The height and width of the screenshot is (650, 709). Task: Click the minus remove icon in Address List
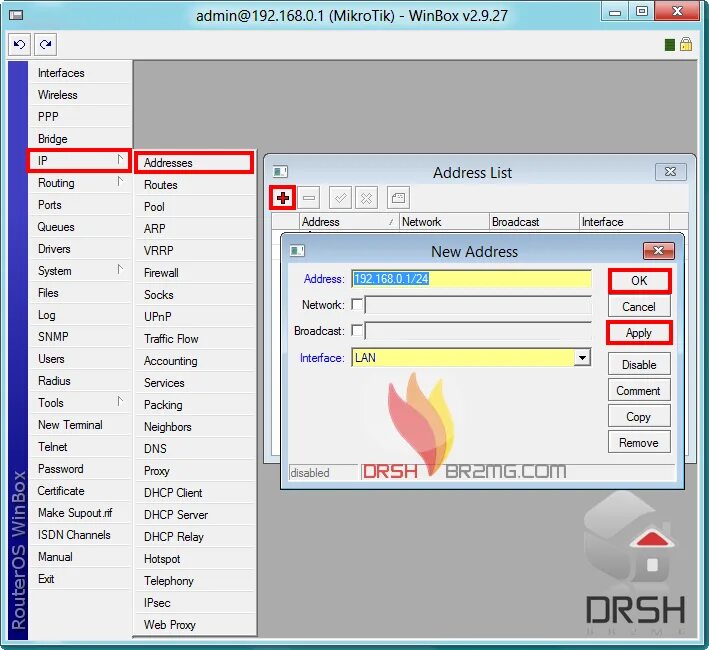tap(309, 198)
